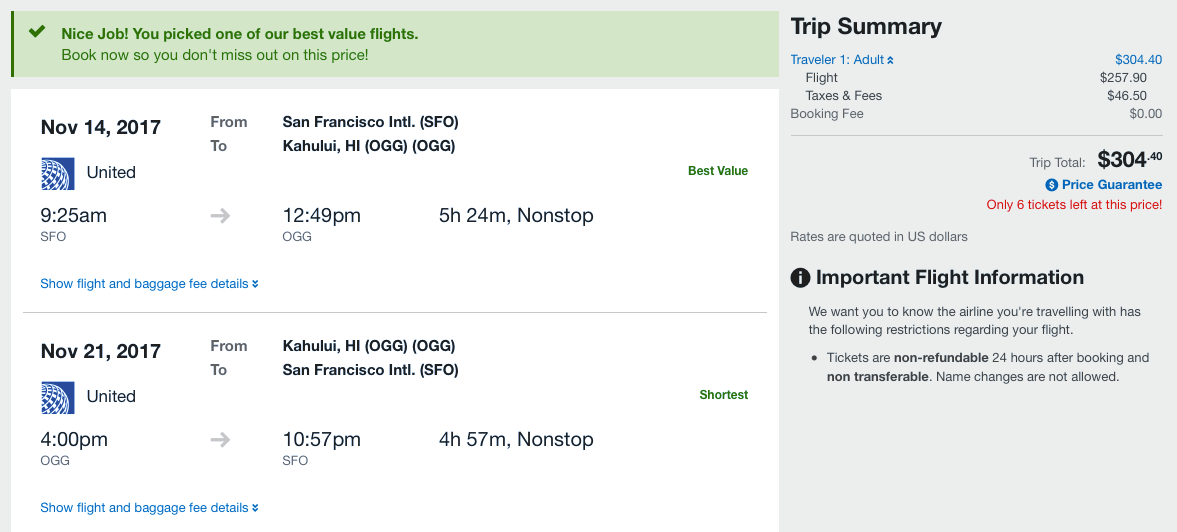Click the Price Guarantee dollar icon

pos(1051,185)
